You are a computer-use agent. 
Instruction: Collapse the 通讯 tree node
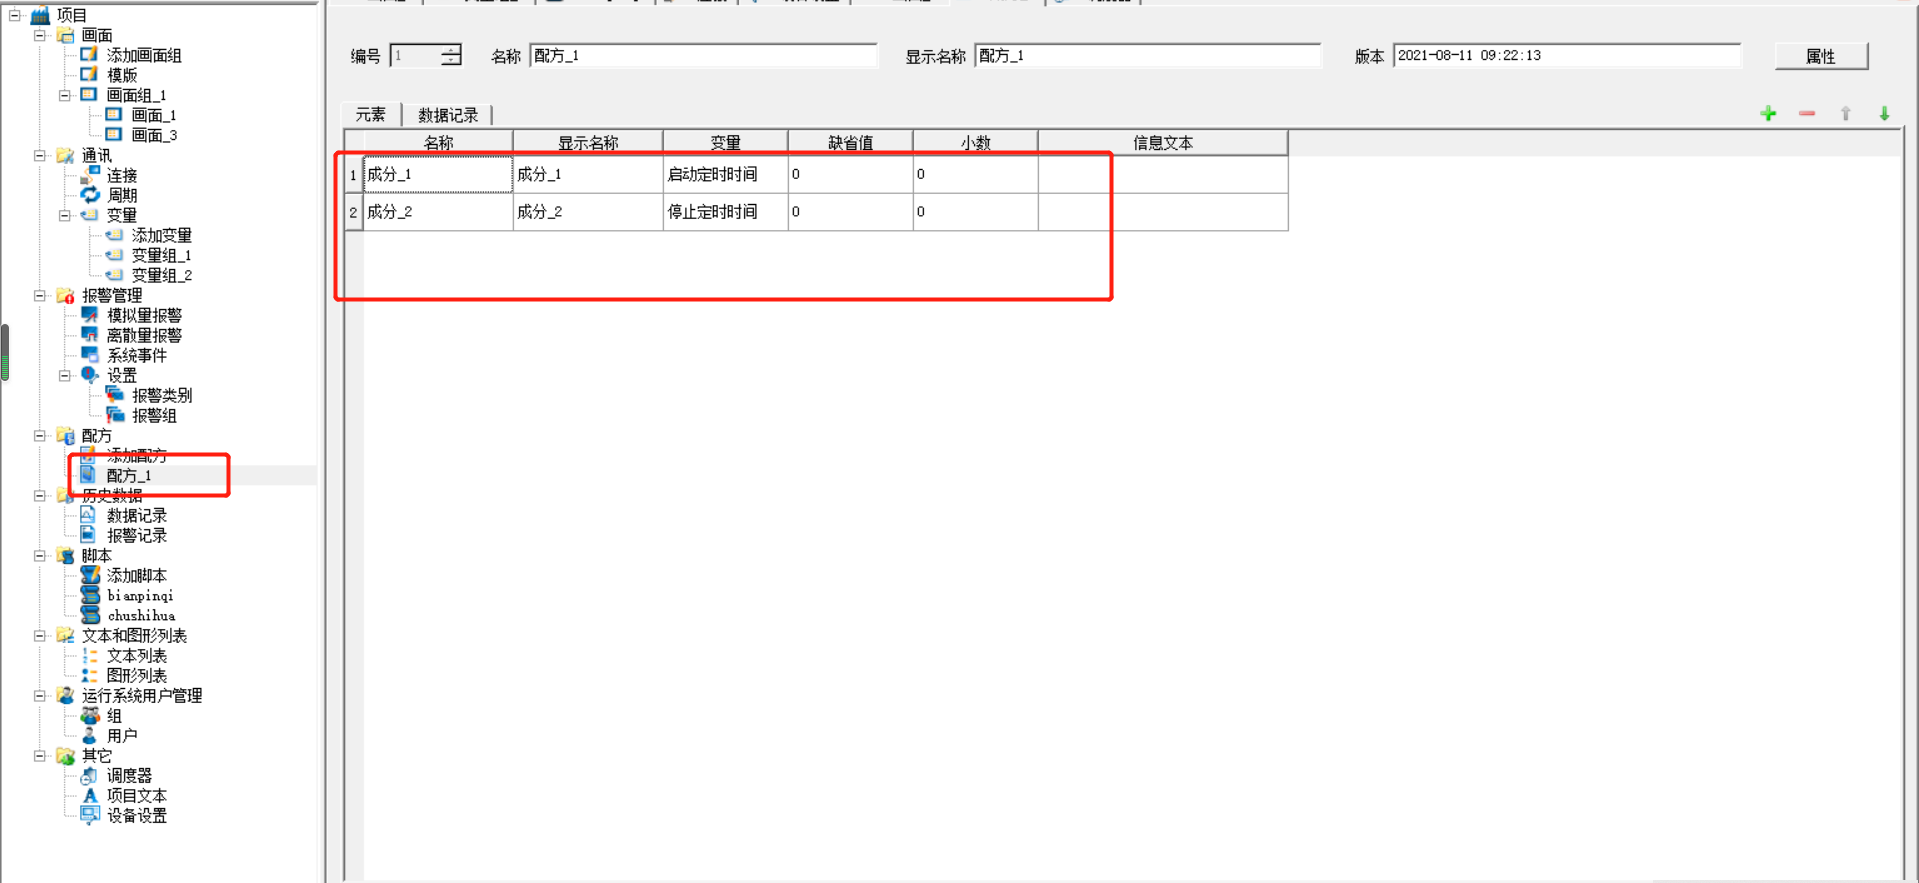[40, 155]
